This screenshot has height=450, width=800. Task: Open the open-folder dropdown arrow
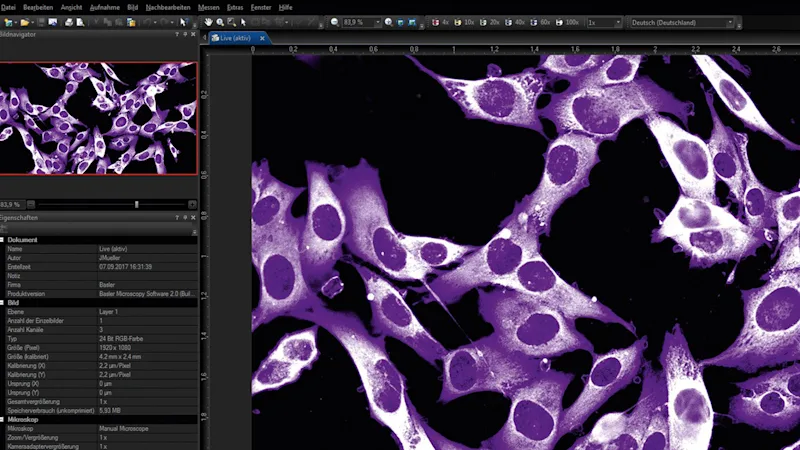33,22
